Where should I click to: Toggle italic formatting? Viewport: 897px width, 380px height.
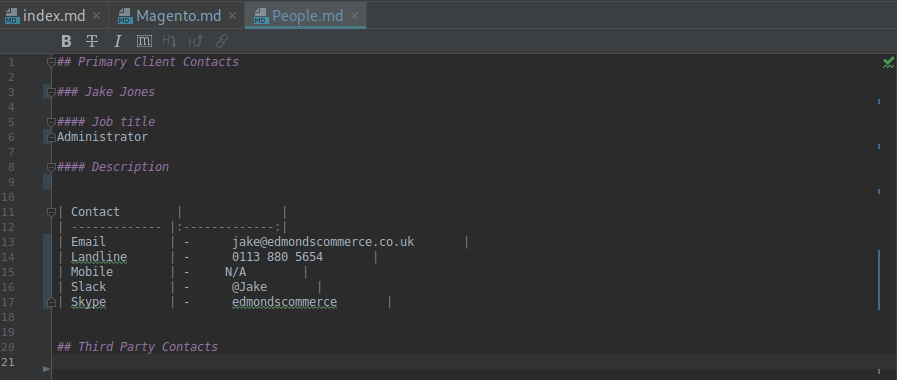118,41
